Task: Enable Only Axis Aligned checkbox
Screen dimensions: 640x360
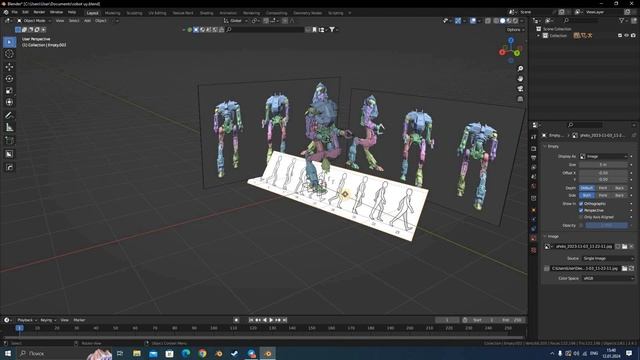Action: pos(581,217)
